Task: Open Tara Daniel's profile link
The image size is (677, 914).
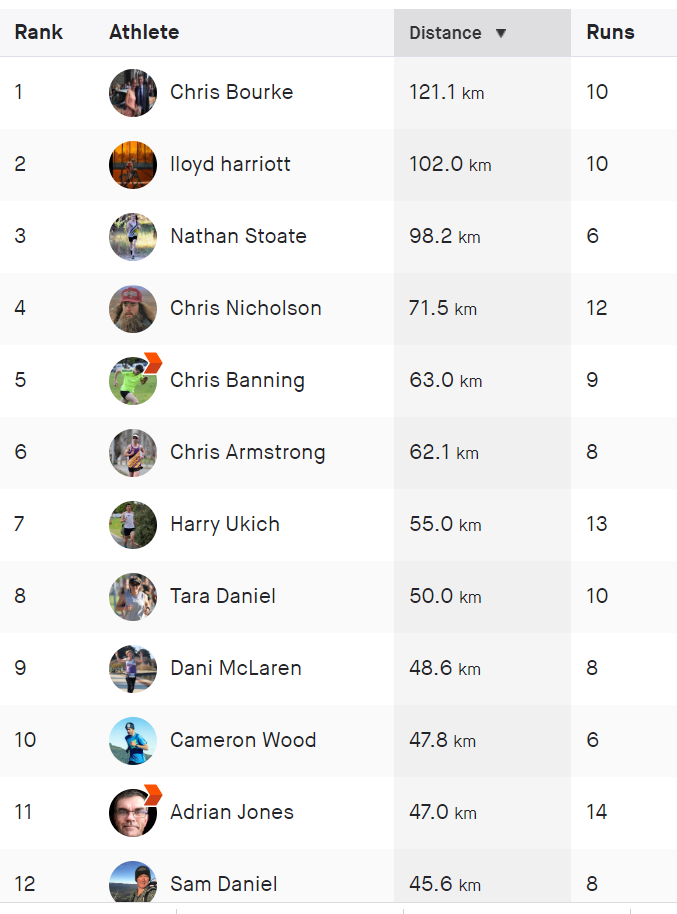Action: click(x=223, y=596)
